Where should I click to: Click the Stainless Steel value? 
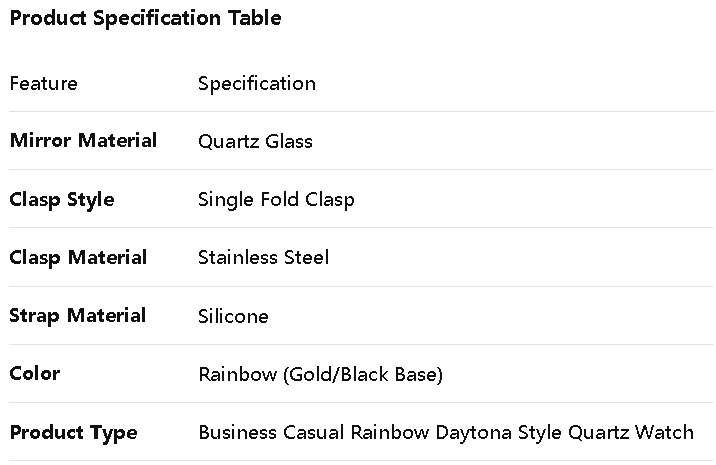coord(263,257)
